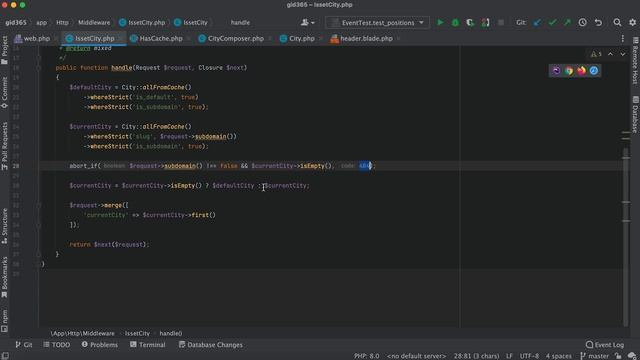Open the Bookmarks tool window
Screen dimensions: 640x360
tap(4, 277)
